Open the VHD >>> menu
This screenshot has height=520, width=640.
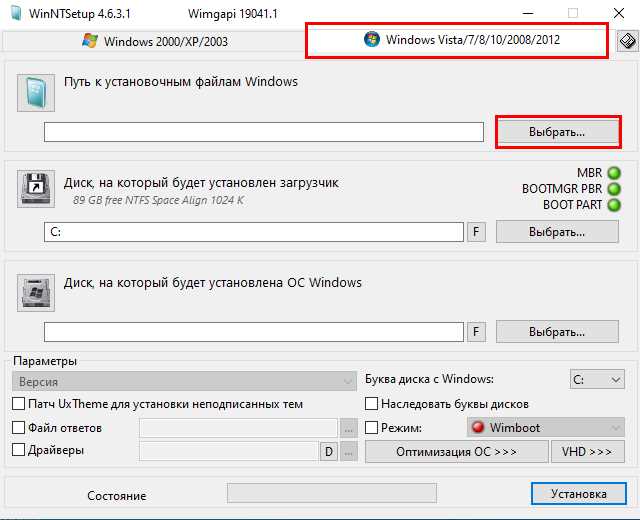pyautogui.click(x=588, y=452)
